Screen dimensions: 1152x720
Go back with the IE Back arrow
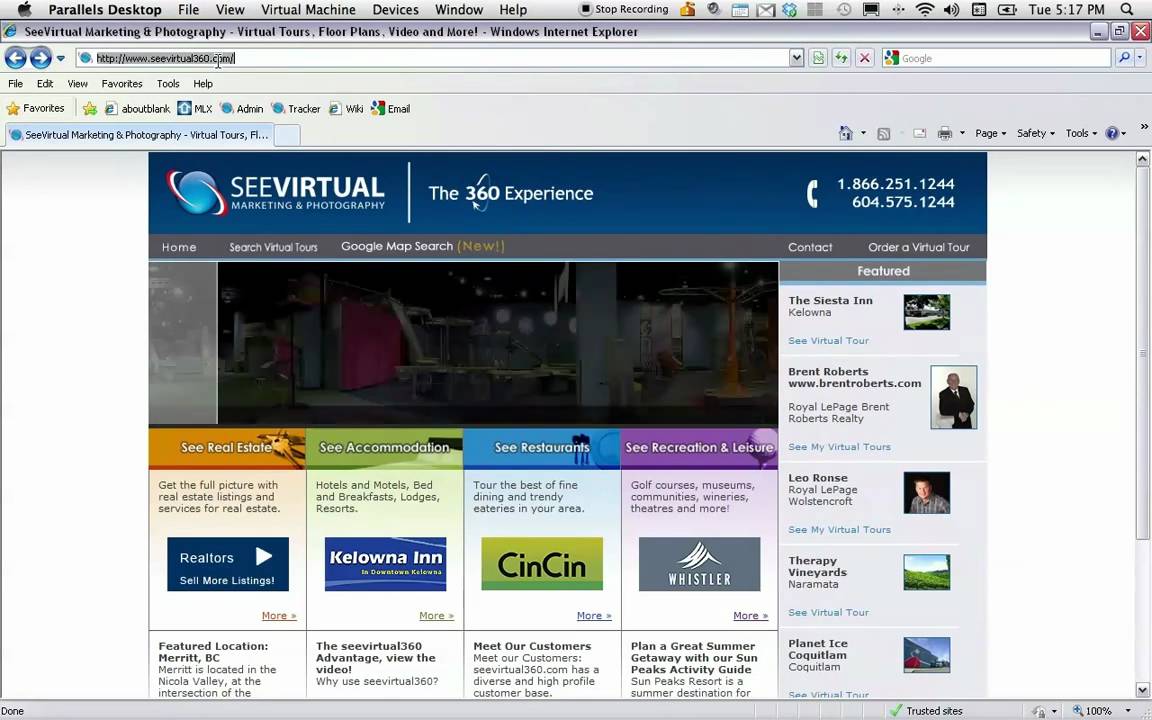pyautogui.click(x=15, y=57)
